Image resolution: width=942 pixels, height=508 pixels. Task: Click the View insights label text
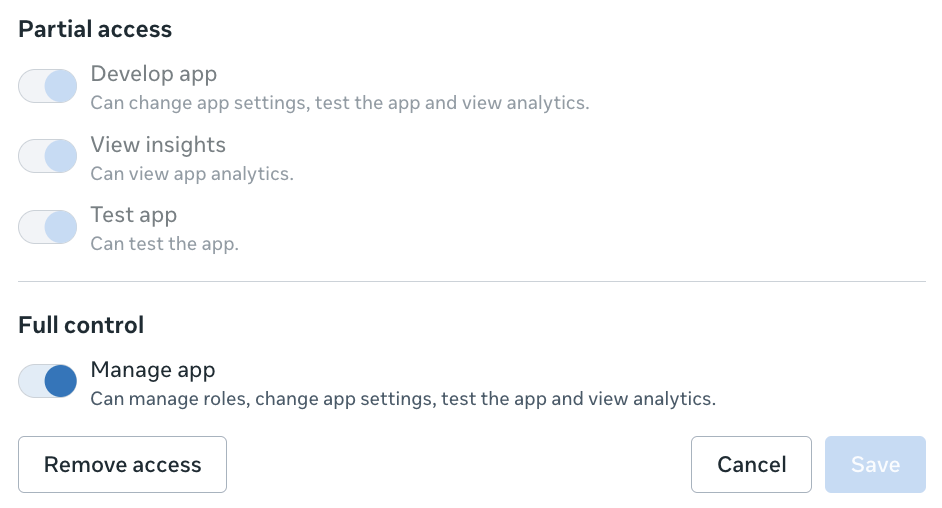(x=158, y=144)
